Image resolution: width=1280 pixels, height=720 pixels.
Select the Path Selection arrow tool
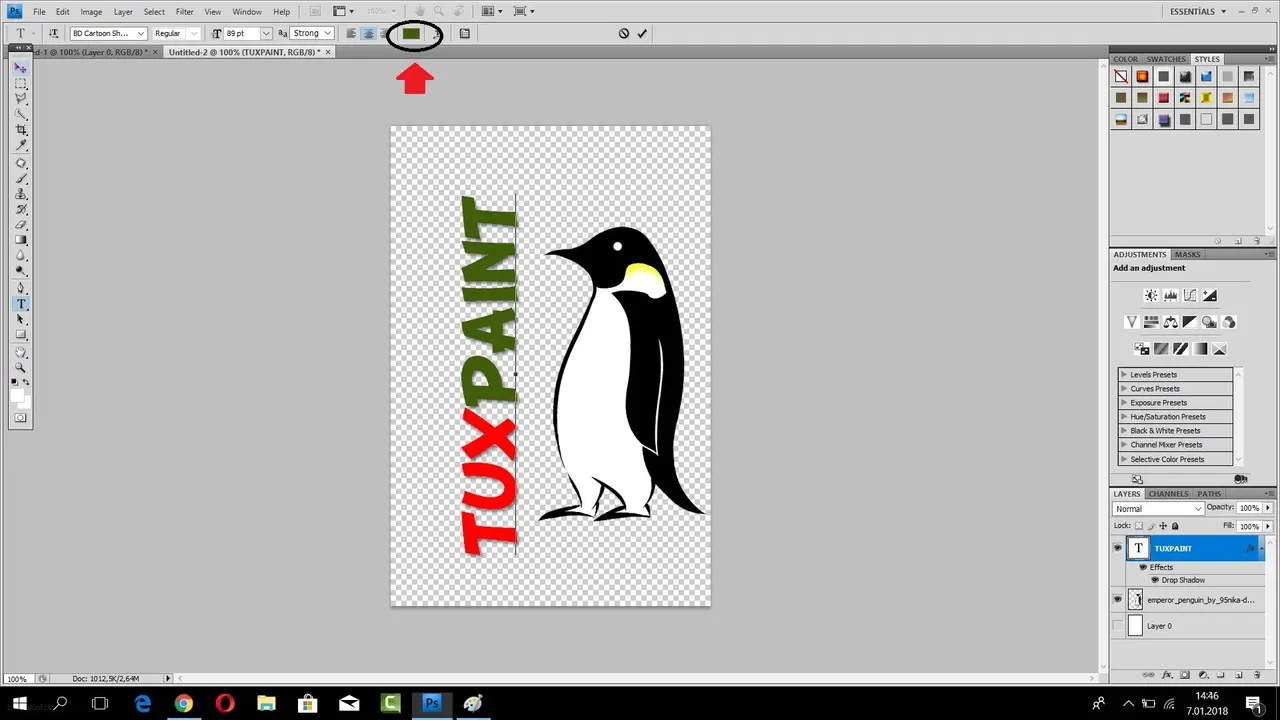click(20, 319)
